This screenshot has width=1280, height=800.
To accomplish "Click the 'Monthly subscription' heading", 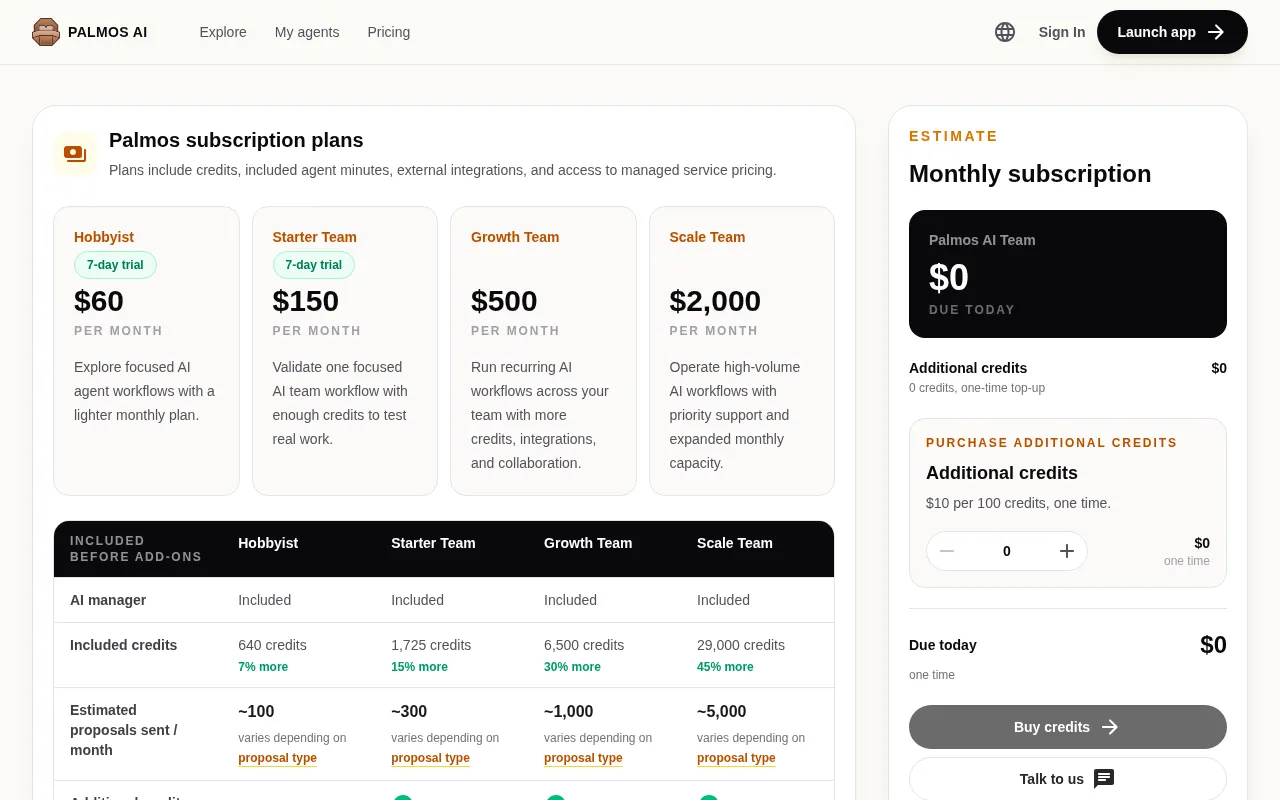I will click(1030, 174).
